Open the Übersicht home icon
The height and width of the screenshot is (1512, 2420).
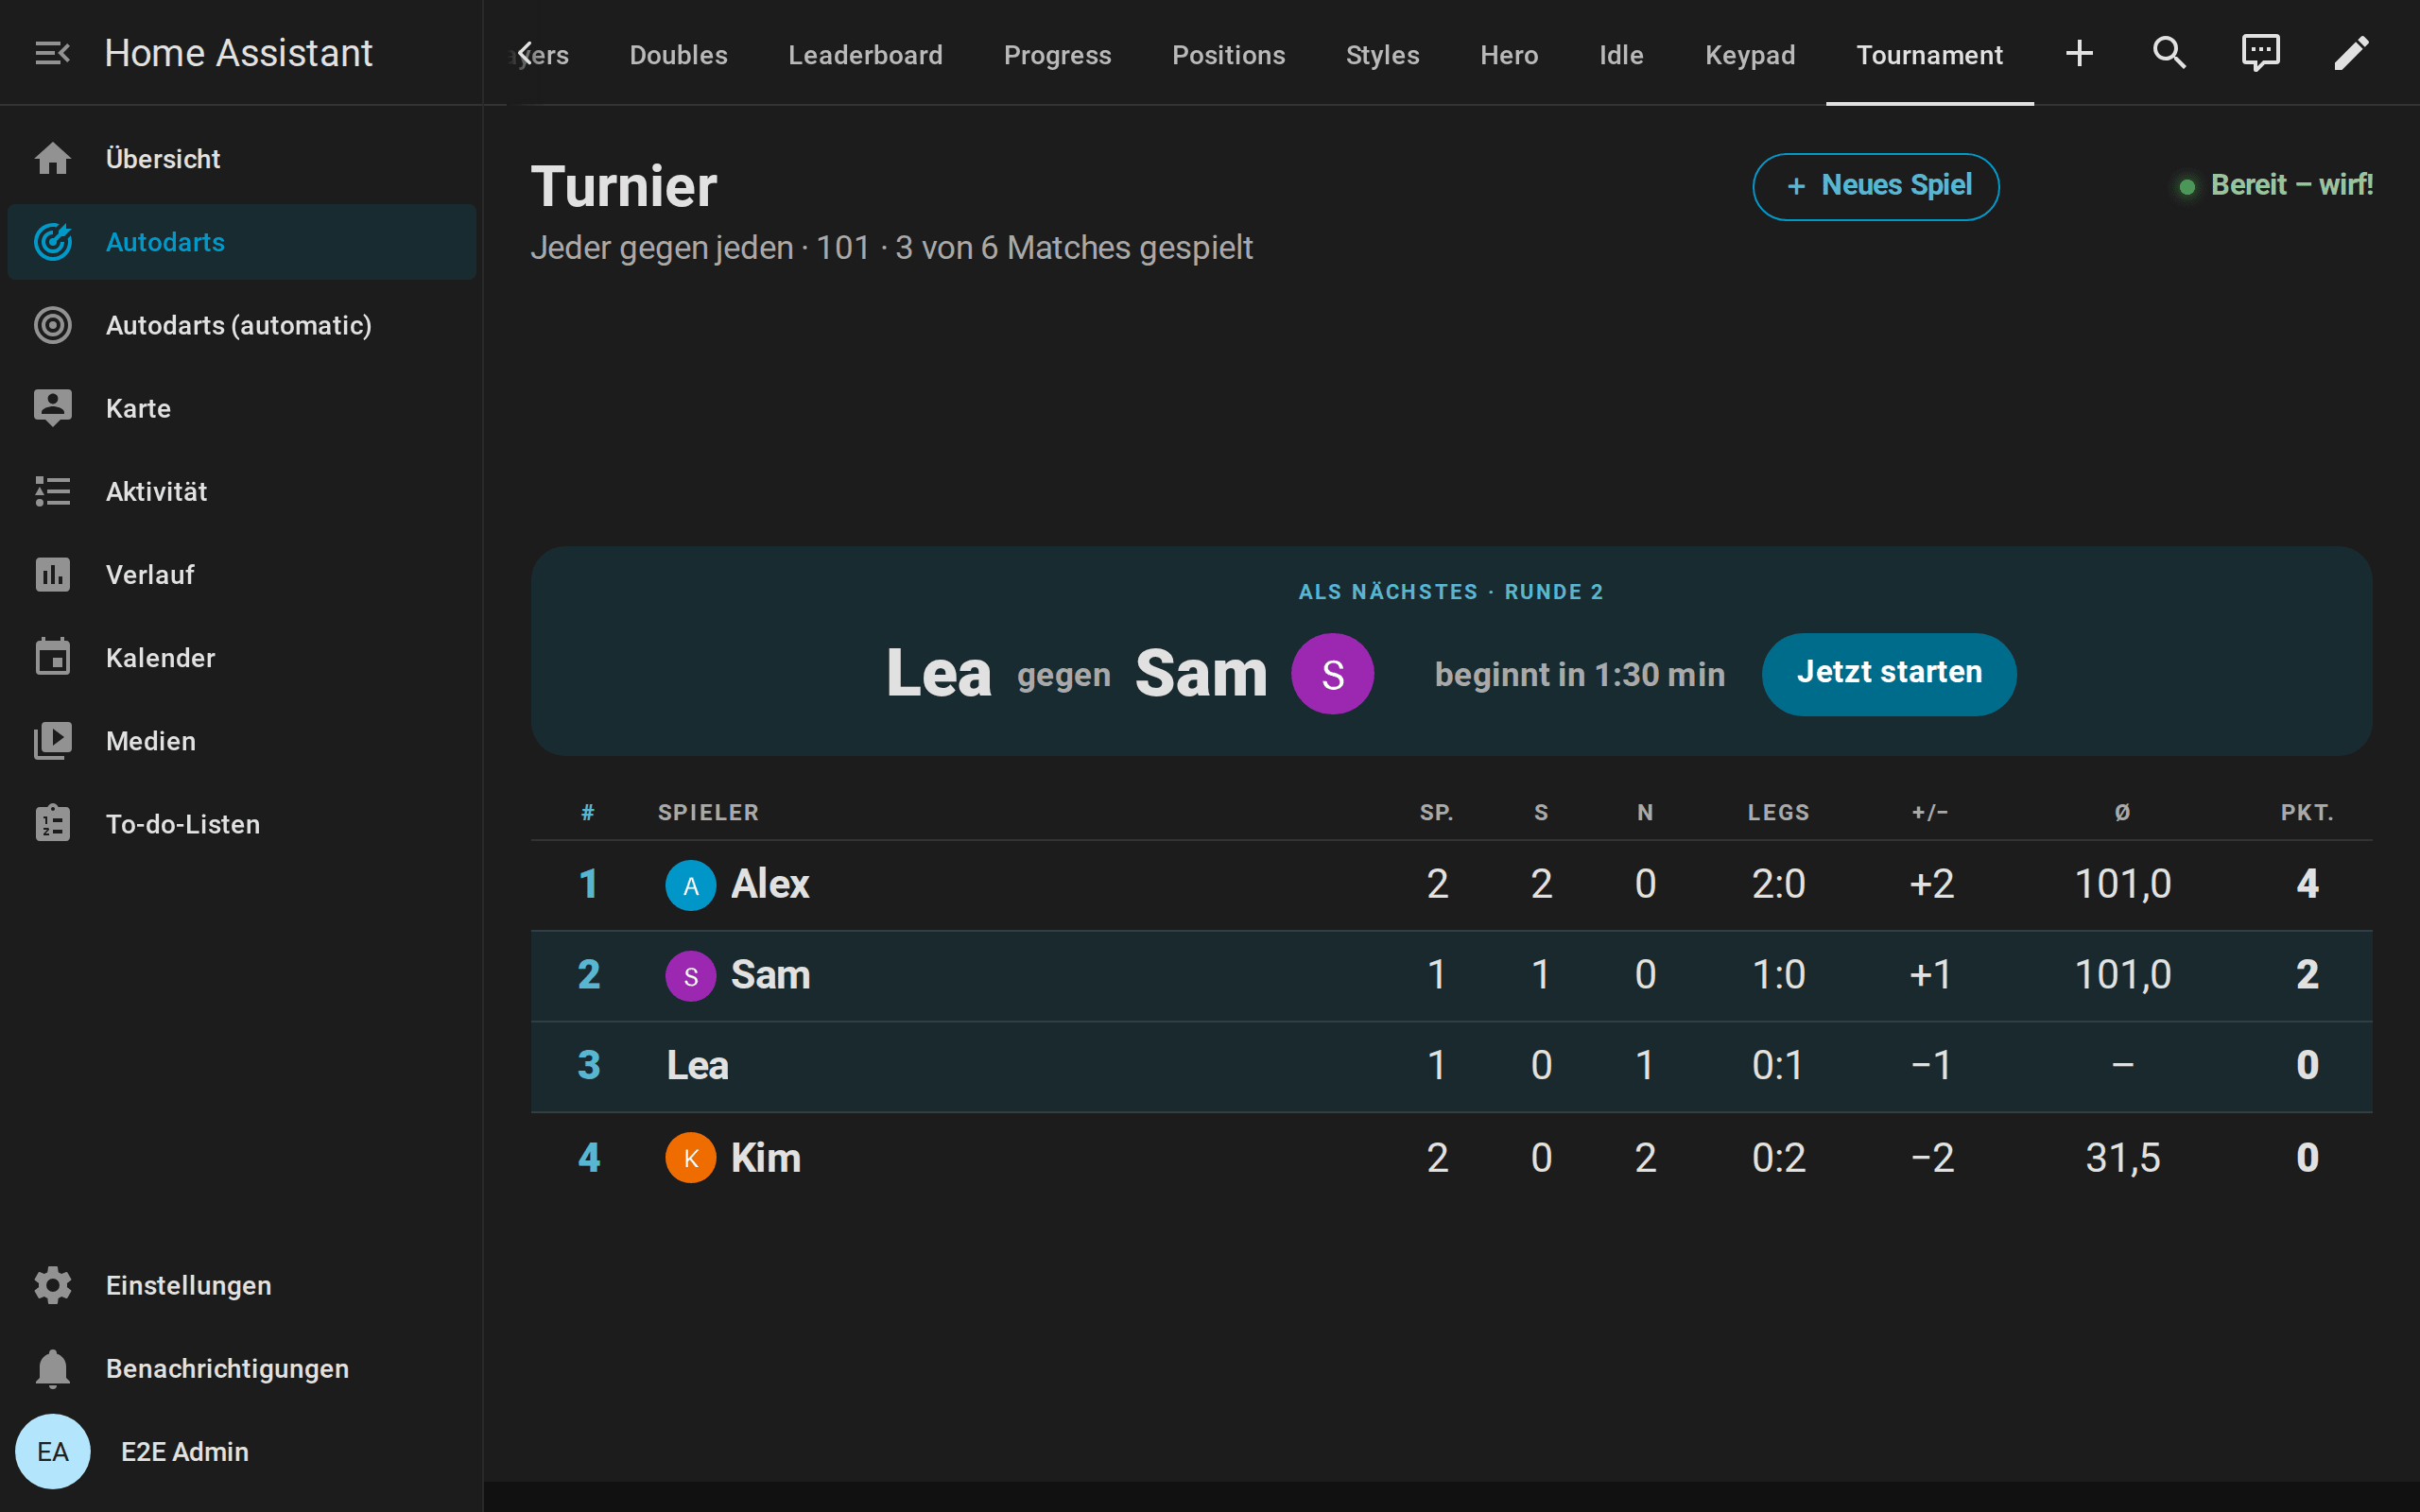click(x=52, y=158)
